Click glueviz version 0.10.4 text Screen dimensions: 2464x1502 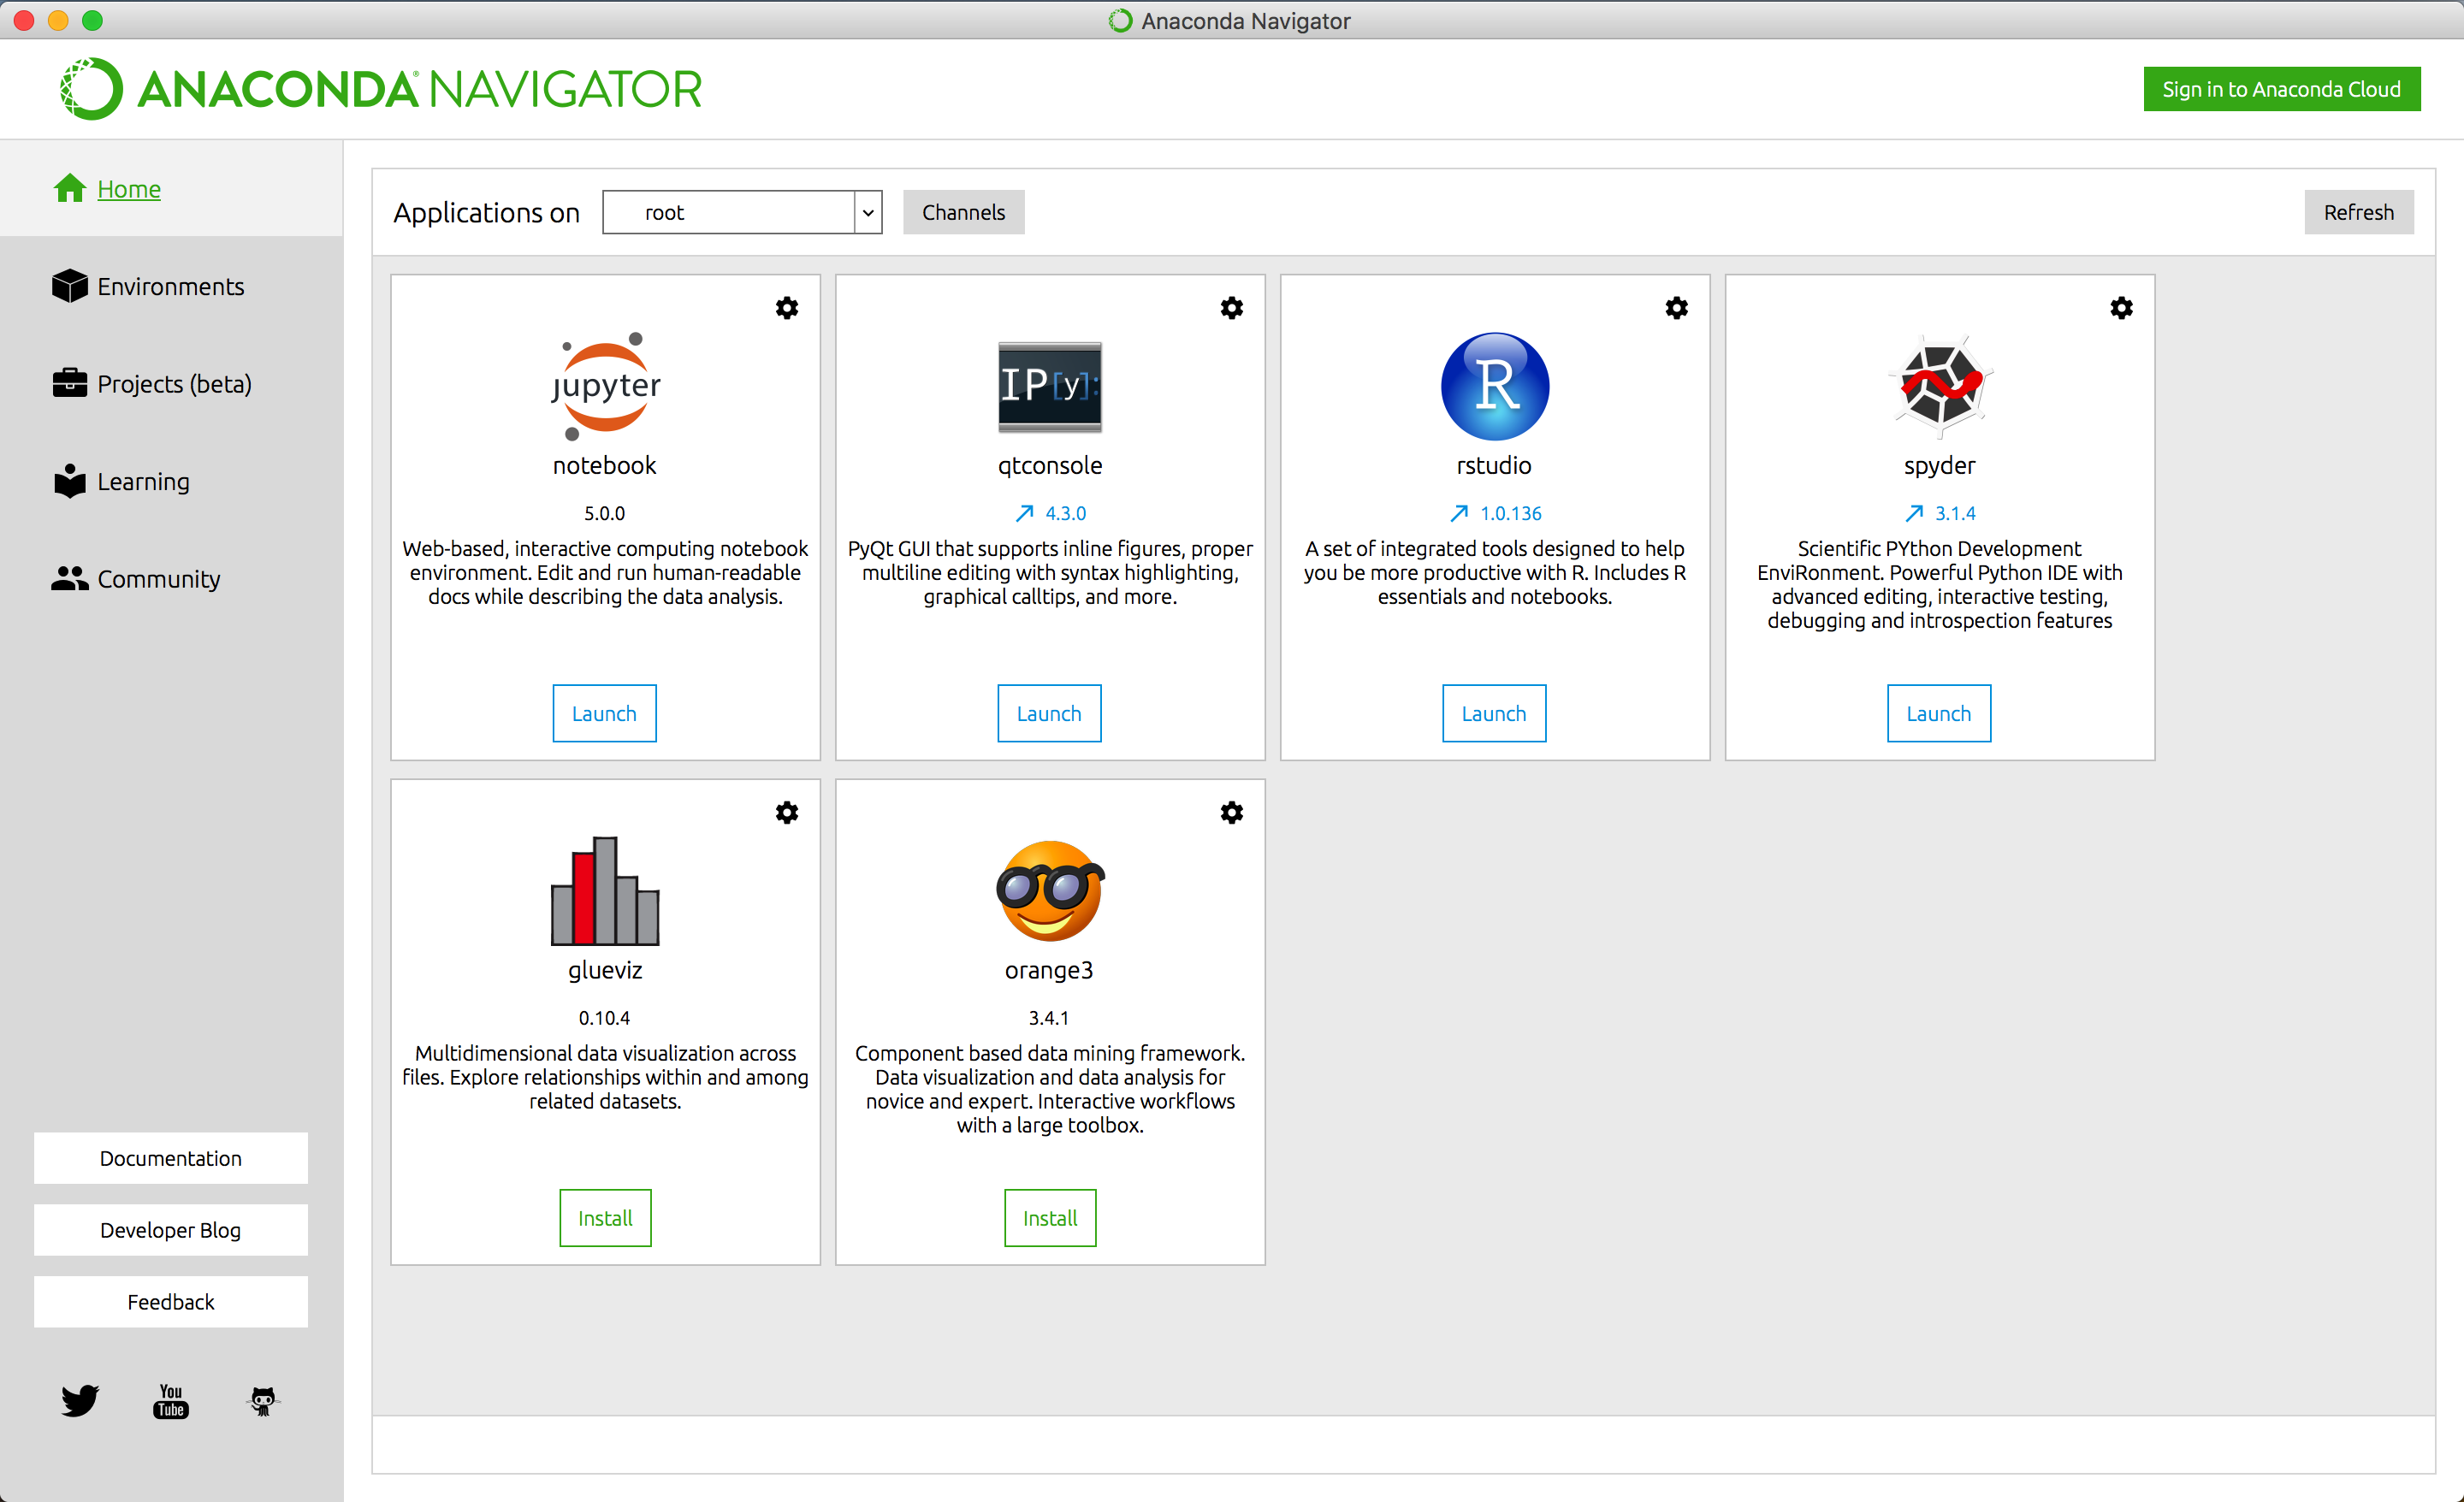pos(605,1018)
